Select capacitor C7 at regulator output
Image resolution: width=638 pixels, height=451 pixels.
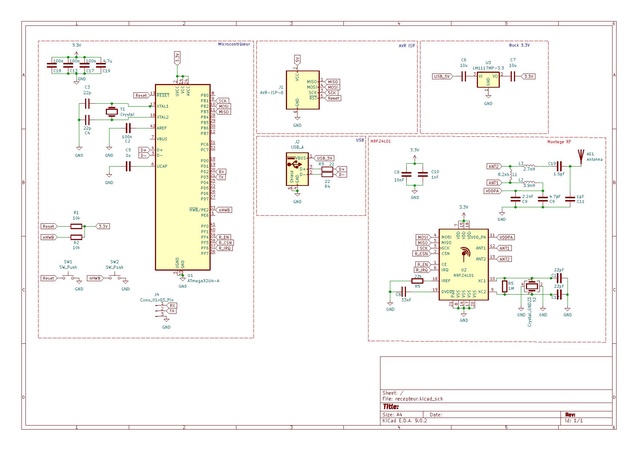[x=512, y=77]
